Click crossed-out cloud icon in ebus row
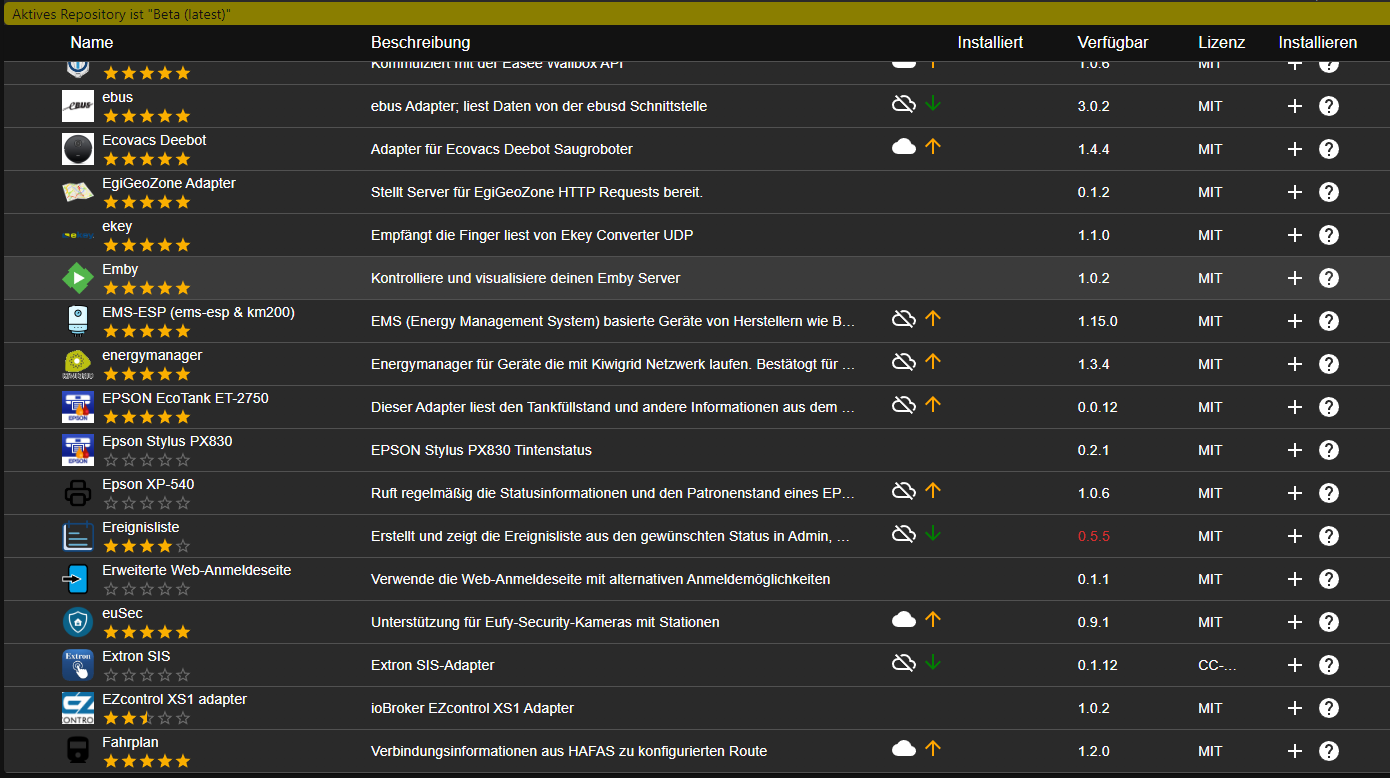The height and width of the screenshot is (778, 1390). click(x=904, y=103)
